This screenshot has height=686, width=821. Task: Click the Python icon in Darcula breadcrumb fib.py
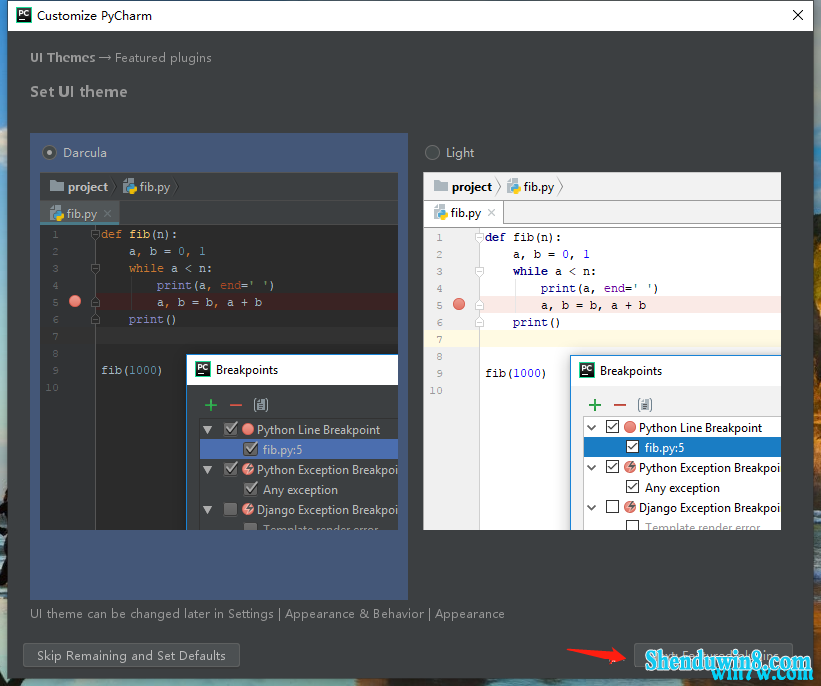(129, 186)
